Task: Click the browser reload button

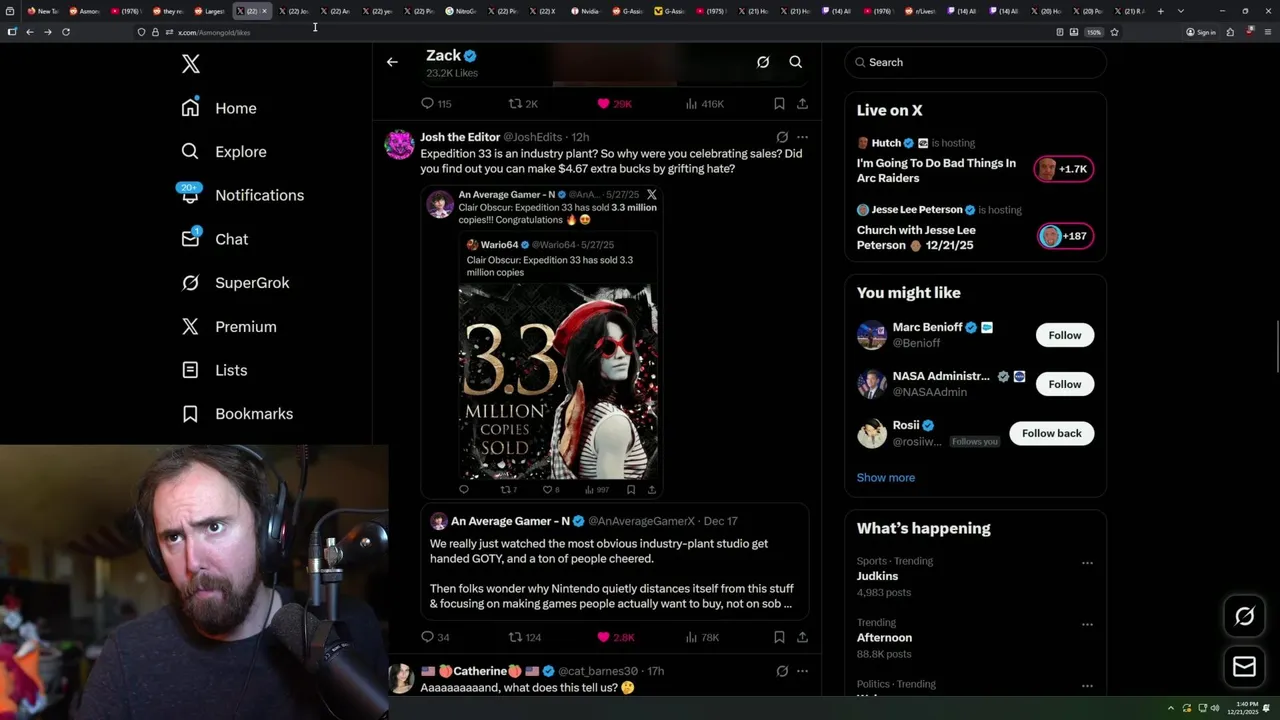Action: point(66,32)
